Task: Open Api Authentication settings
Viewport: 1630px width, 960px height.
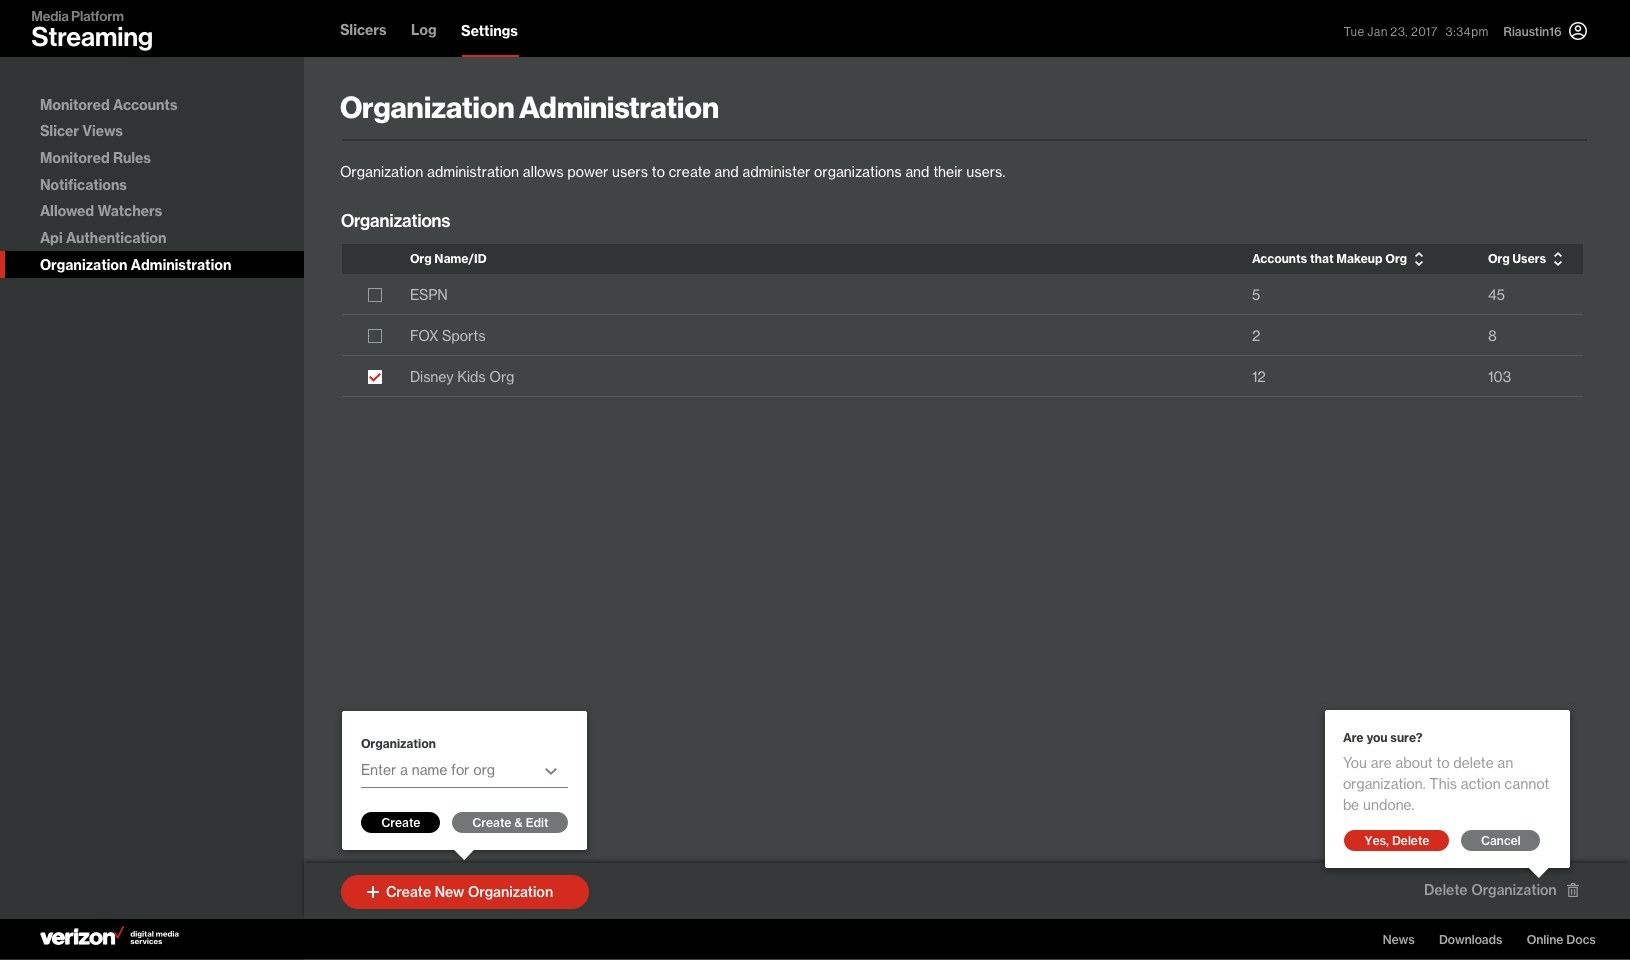Action: click(103, 238)
